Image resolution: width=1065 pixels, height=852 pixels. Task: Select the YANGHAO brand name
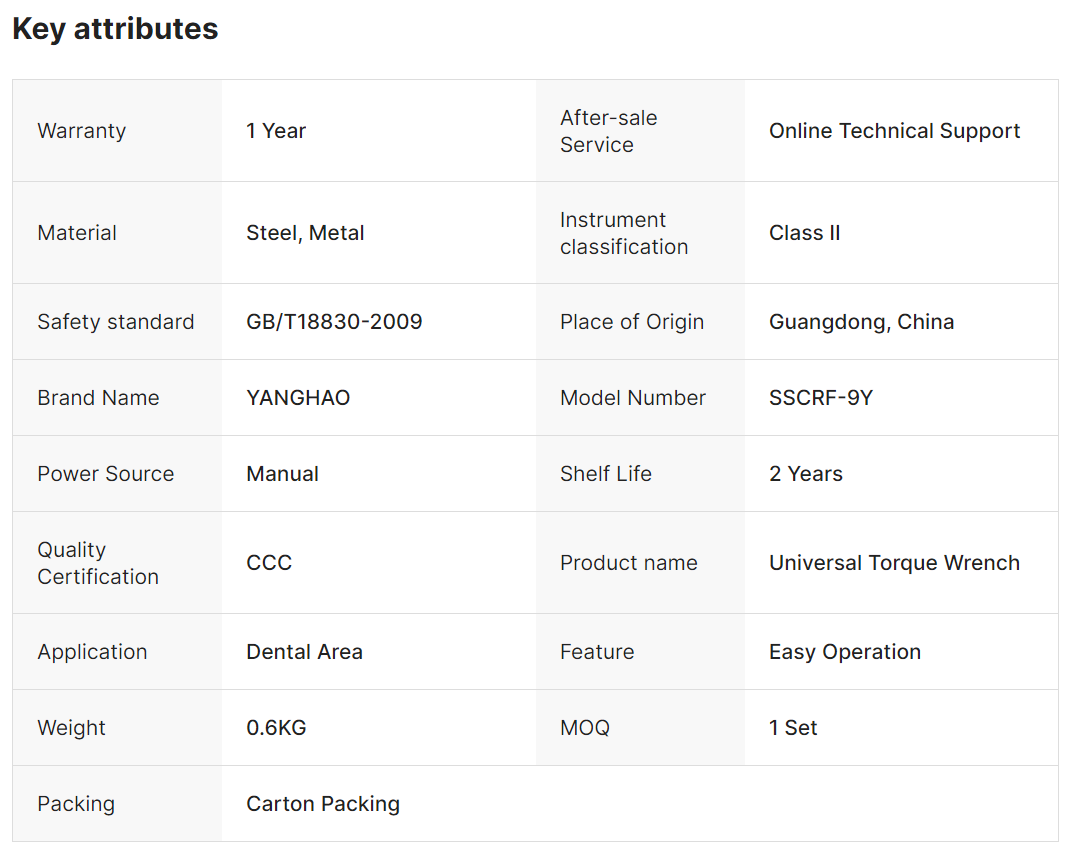(298, 398)
